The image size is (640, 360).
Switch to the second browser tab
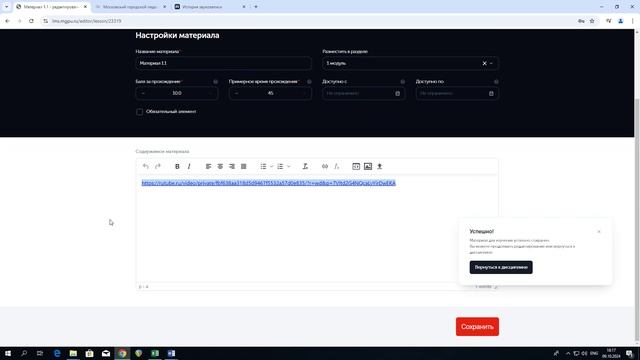[131, 7]
